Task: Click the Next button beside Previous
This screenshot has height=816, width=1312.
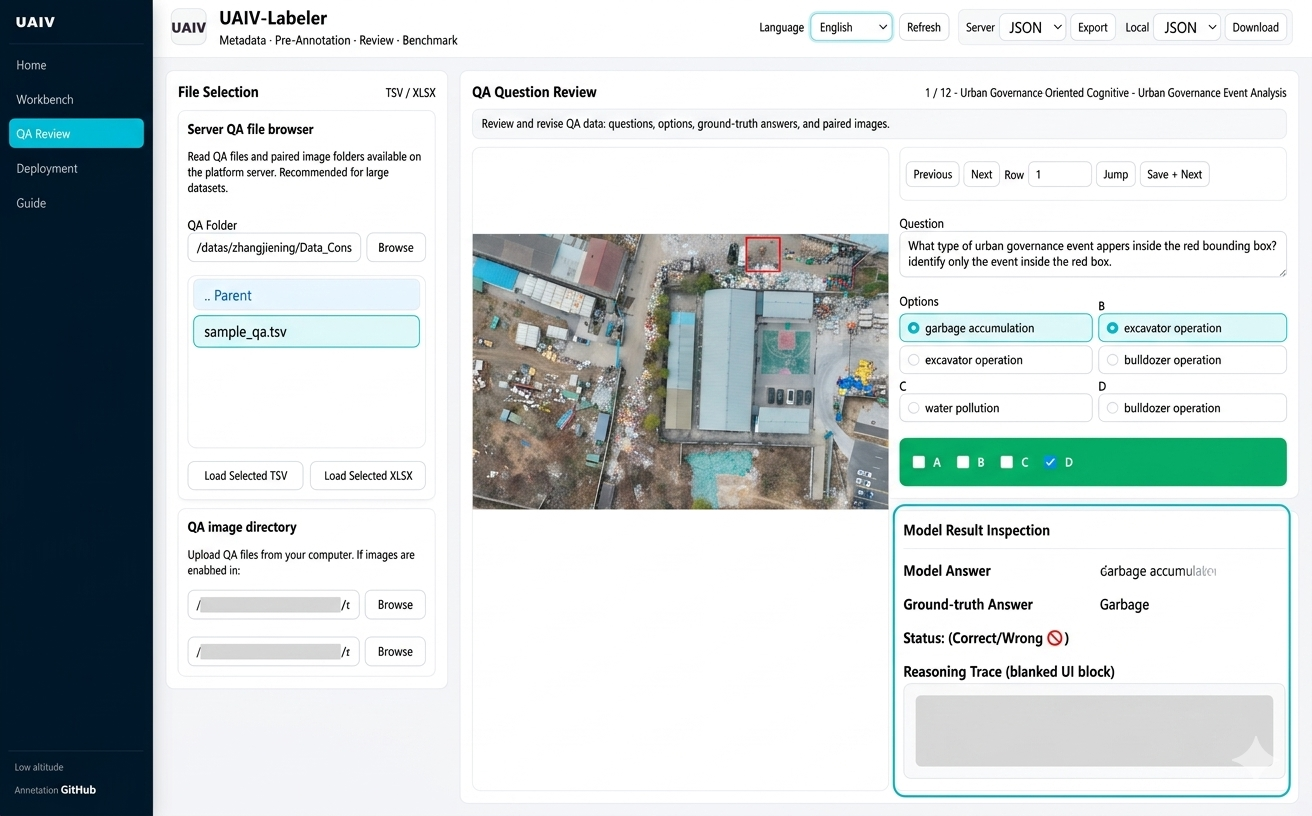Action: [981, 174]
